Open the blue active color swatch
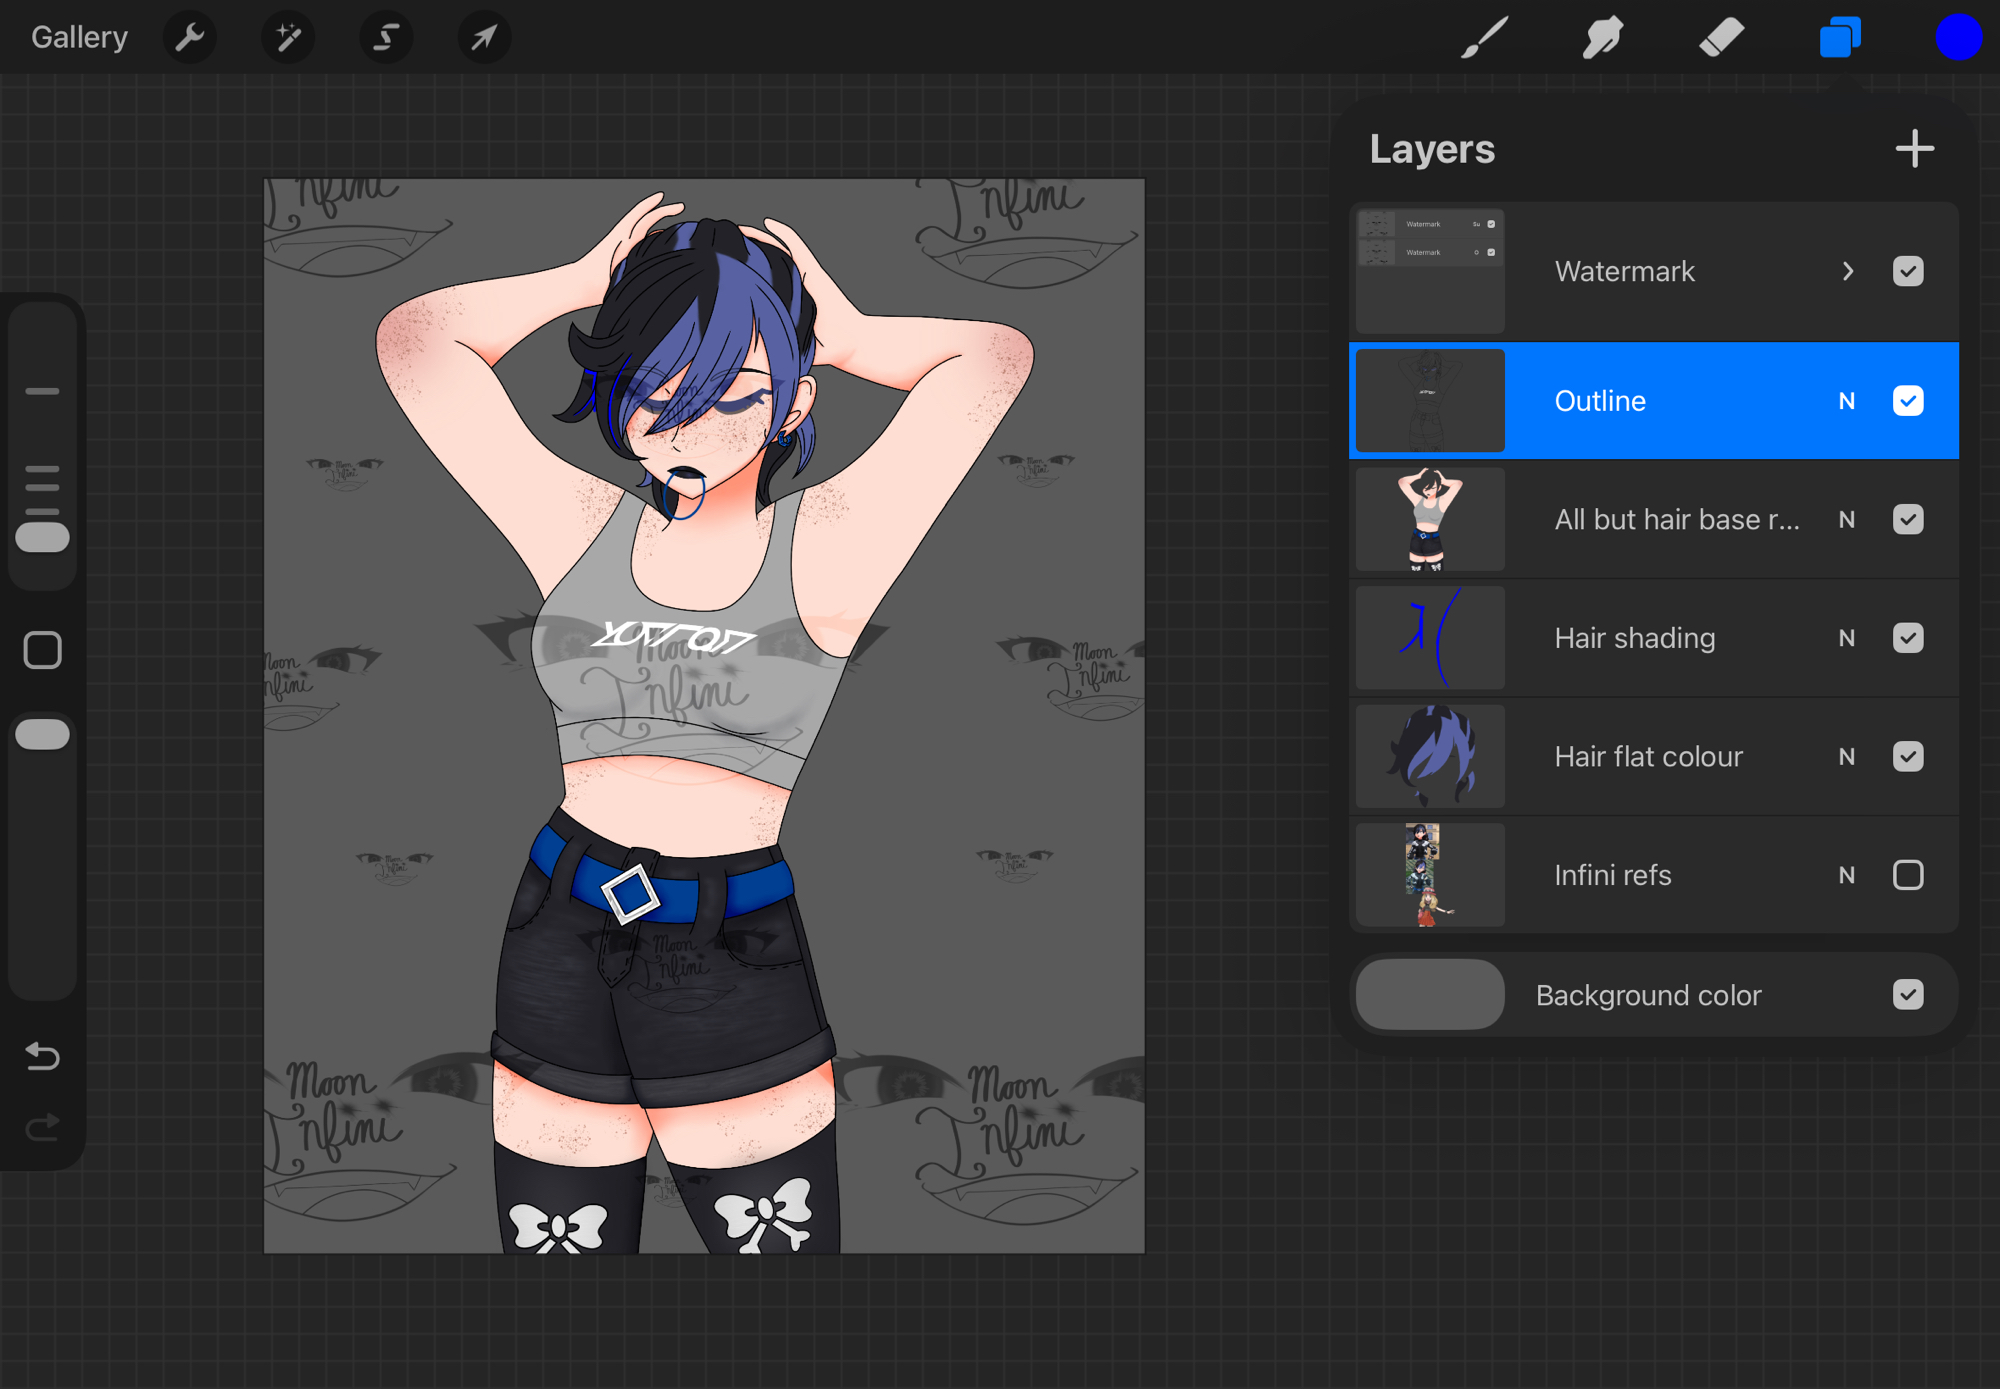This screenshot has width=2000, height=1389. click(x=1957, y=38)
